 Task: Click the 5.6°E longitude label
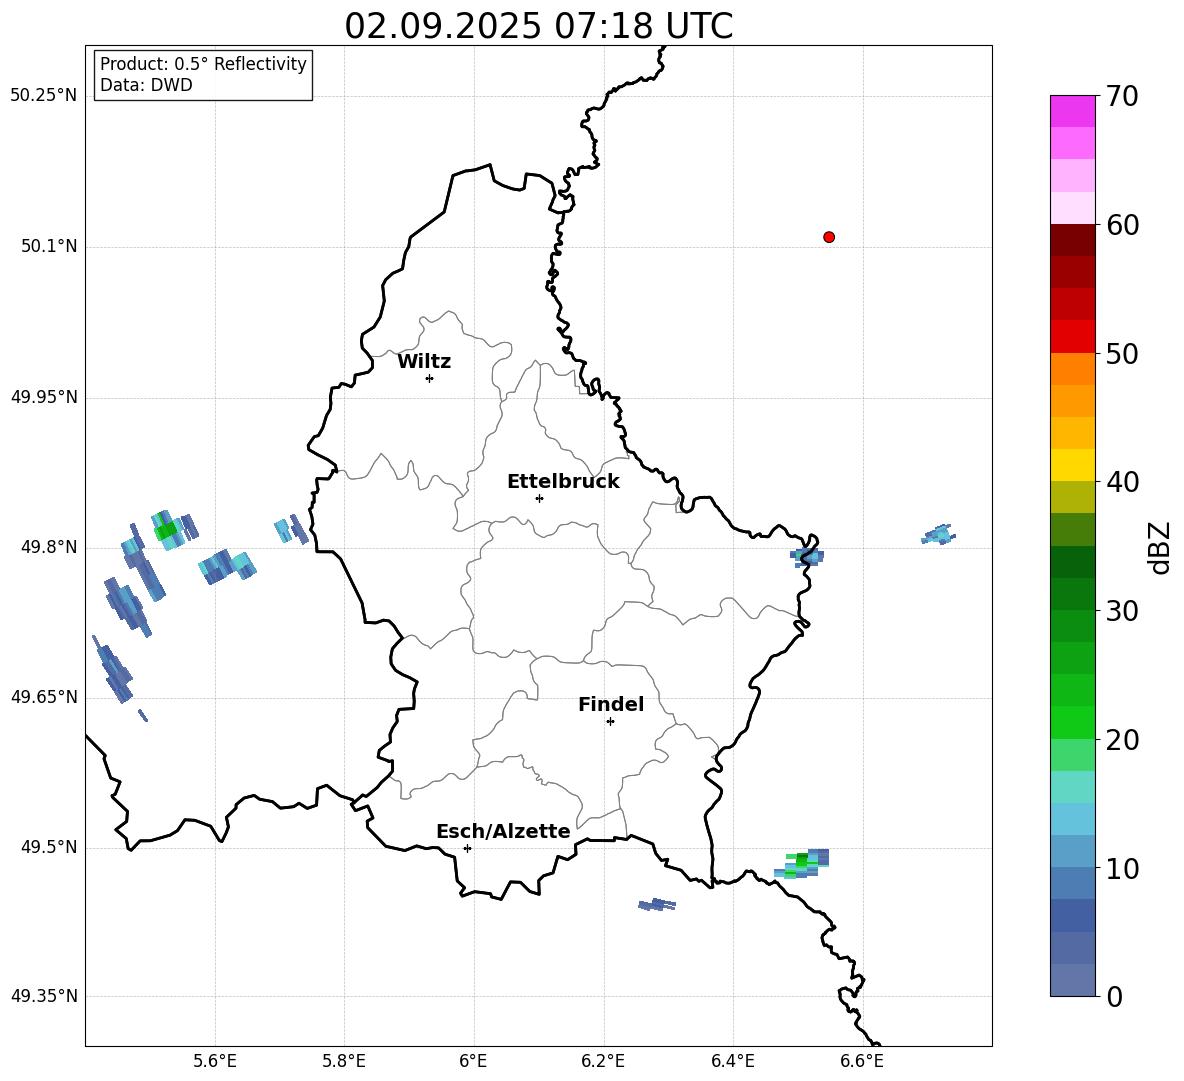pos(215,1061)
